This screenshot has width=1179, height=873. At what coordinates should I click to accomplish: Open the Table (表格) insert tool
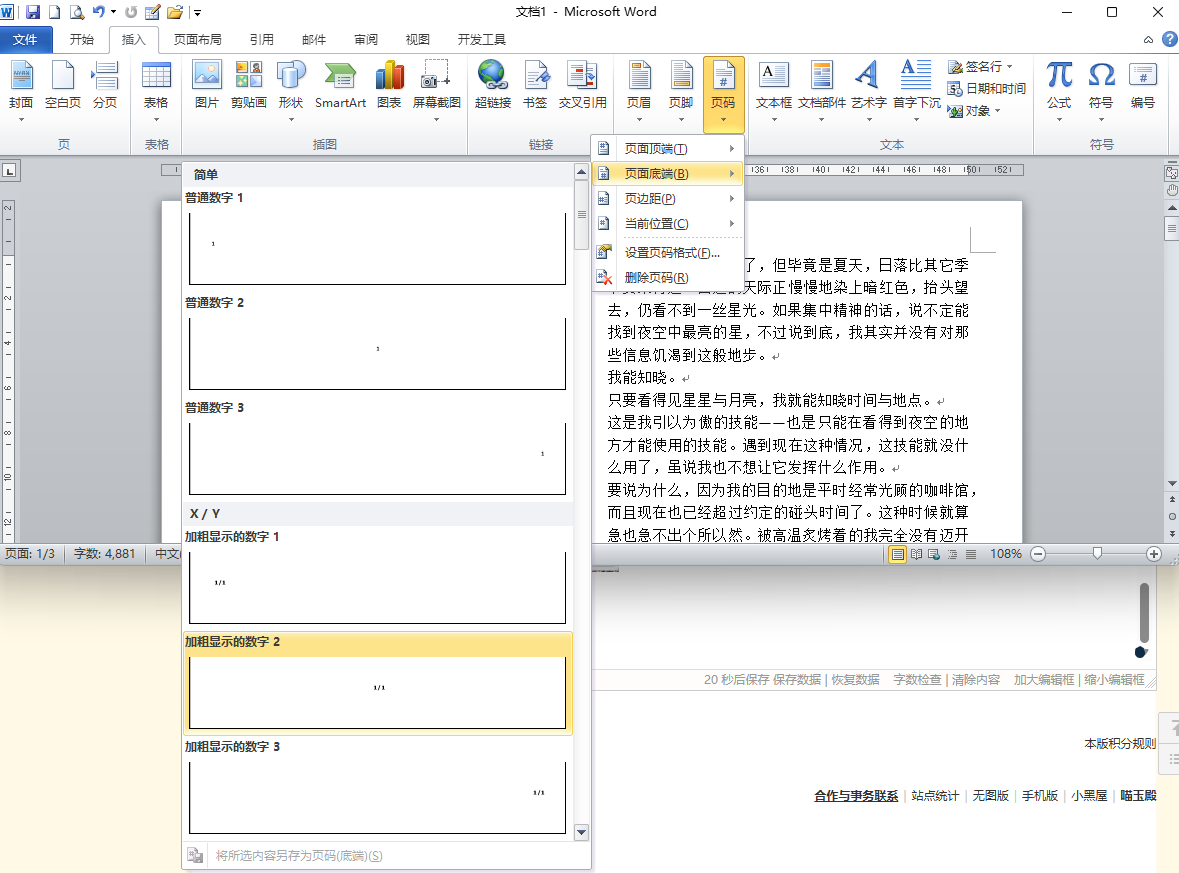coord(156,90)
